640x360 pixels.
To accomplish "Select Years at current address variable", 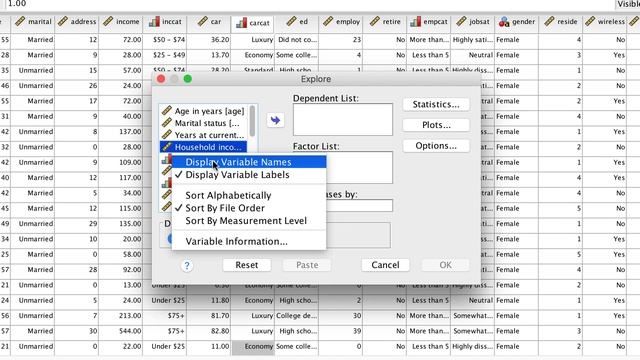I will pyautogui.click(x=204, y=135).
